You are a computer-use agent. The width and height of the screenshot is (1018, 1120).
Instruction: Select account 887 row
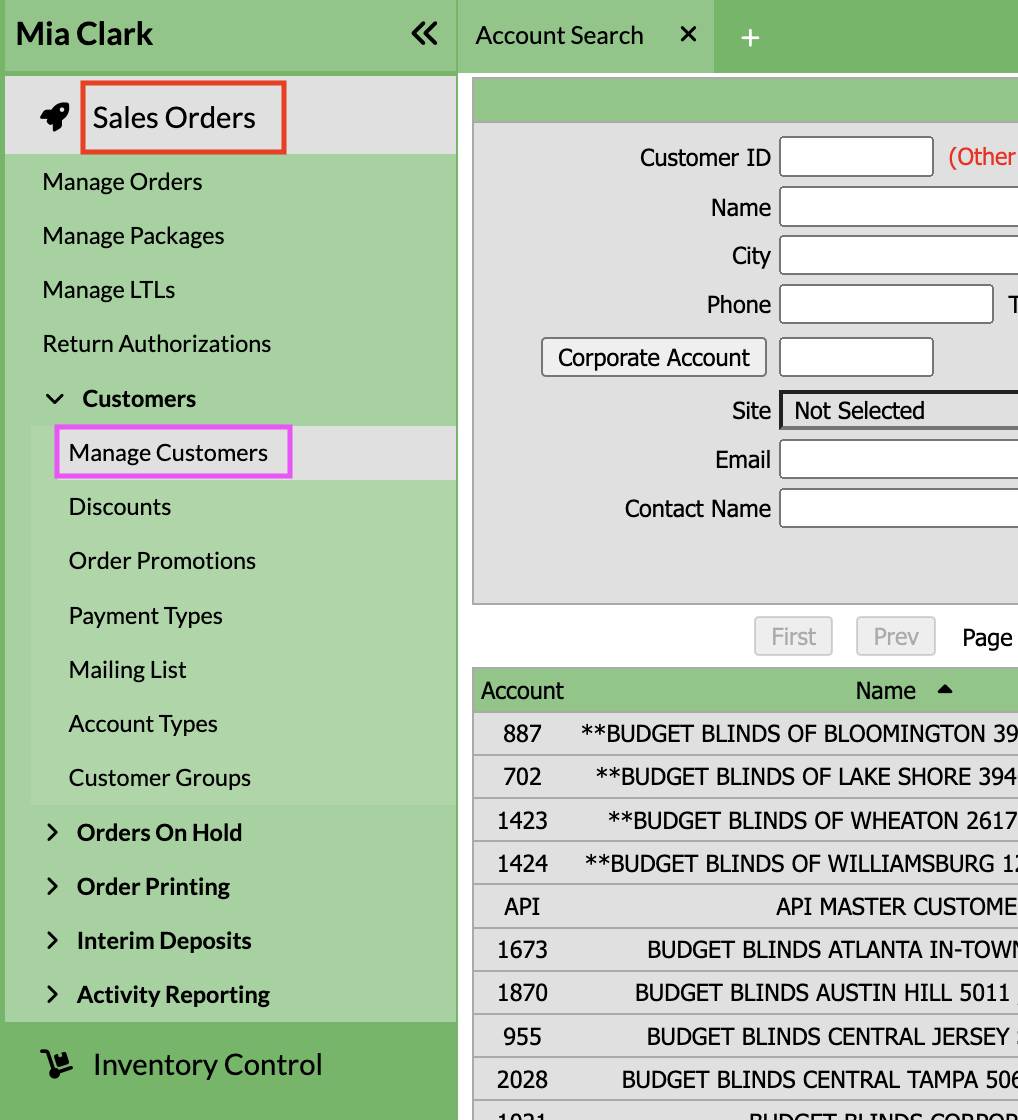(x=746, y=734)
